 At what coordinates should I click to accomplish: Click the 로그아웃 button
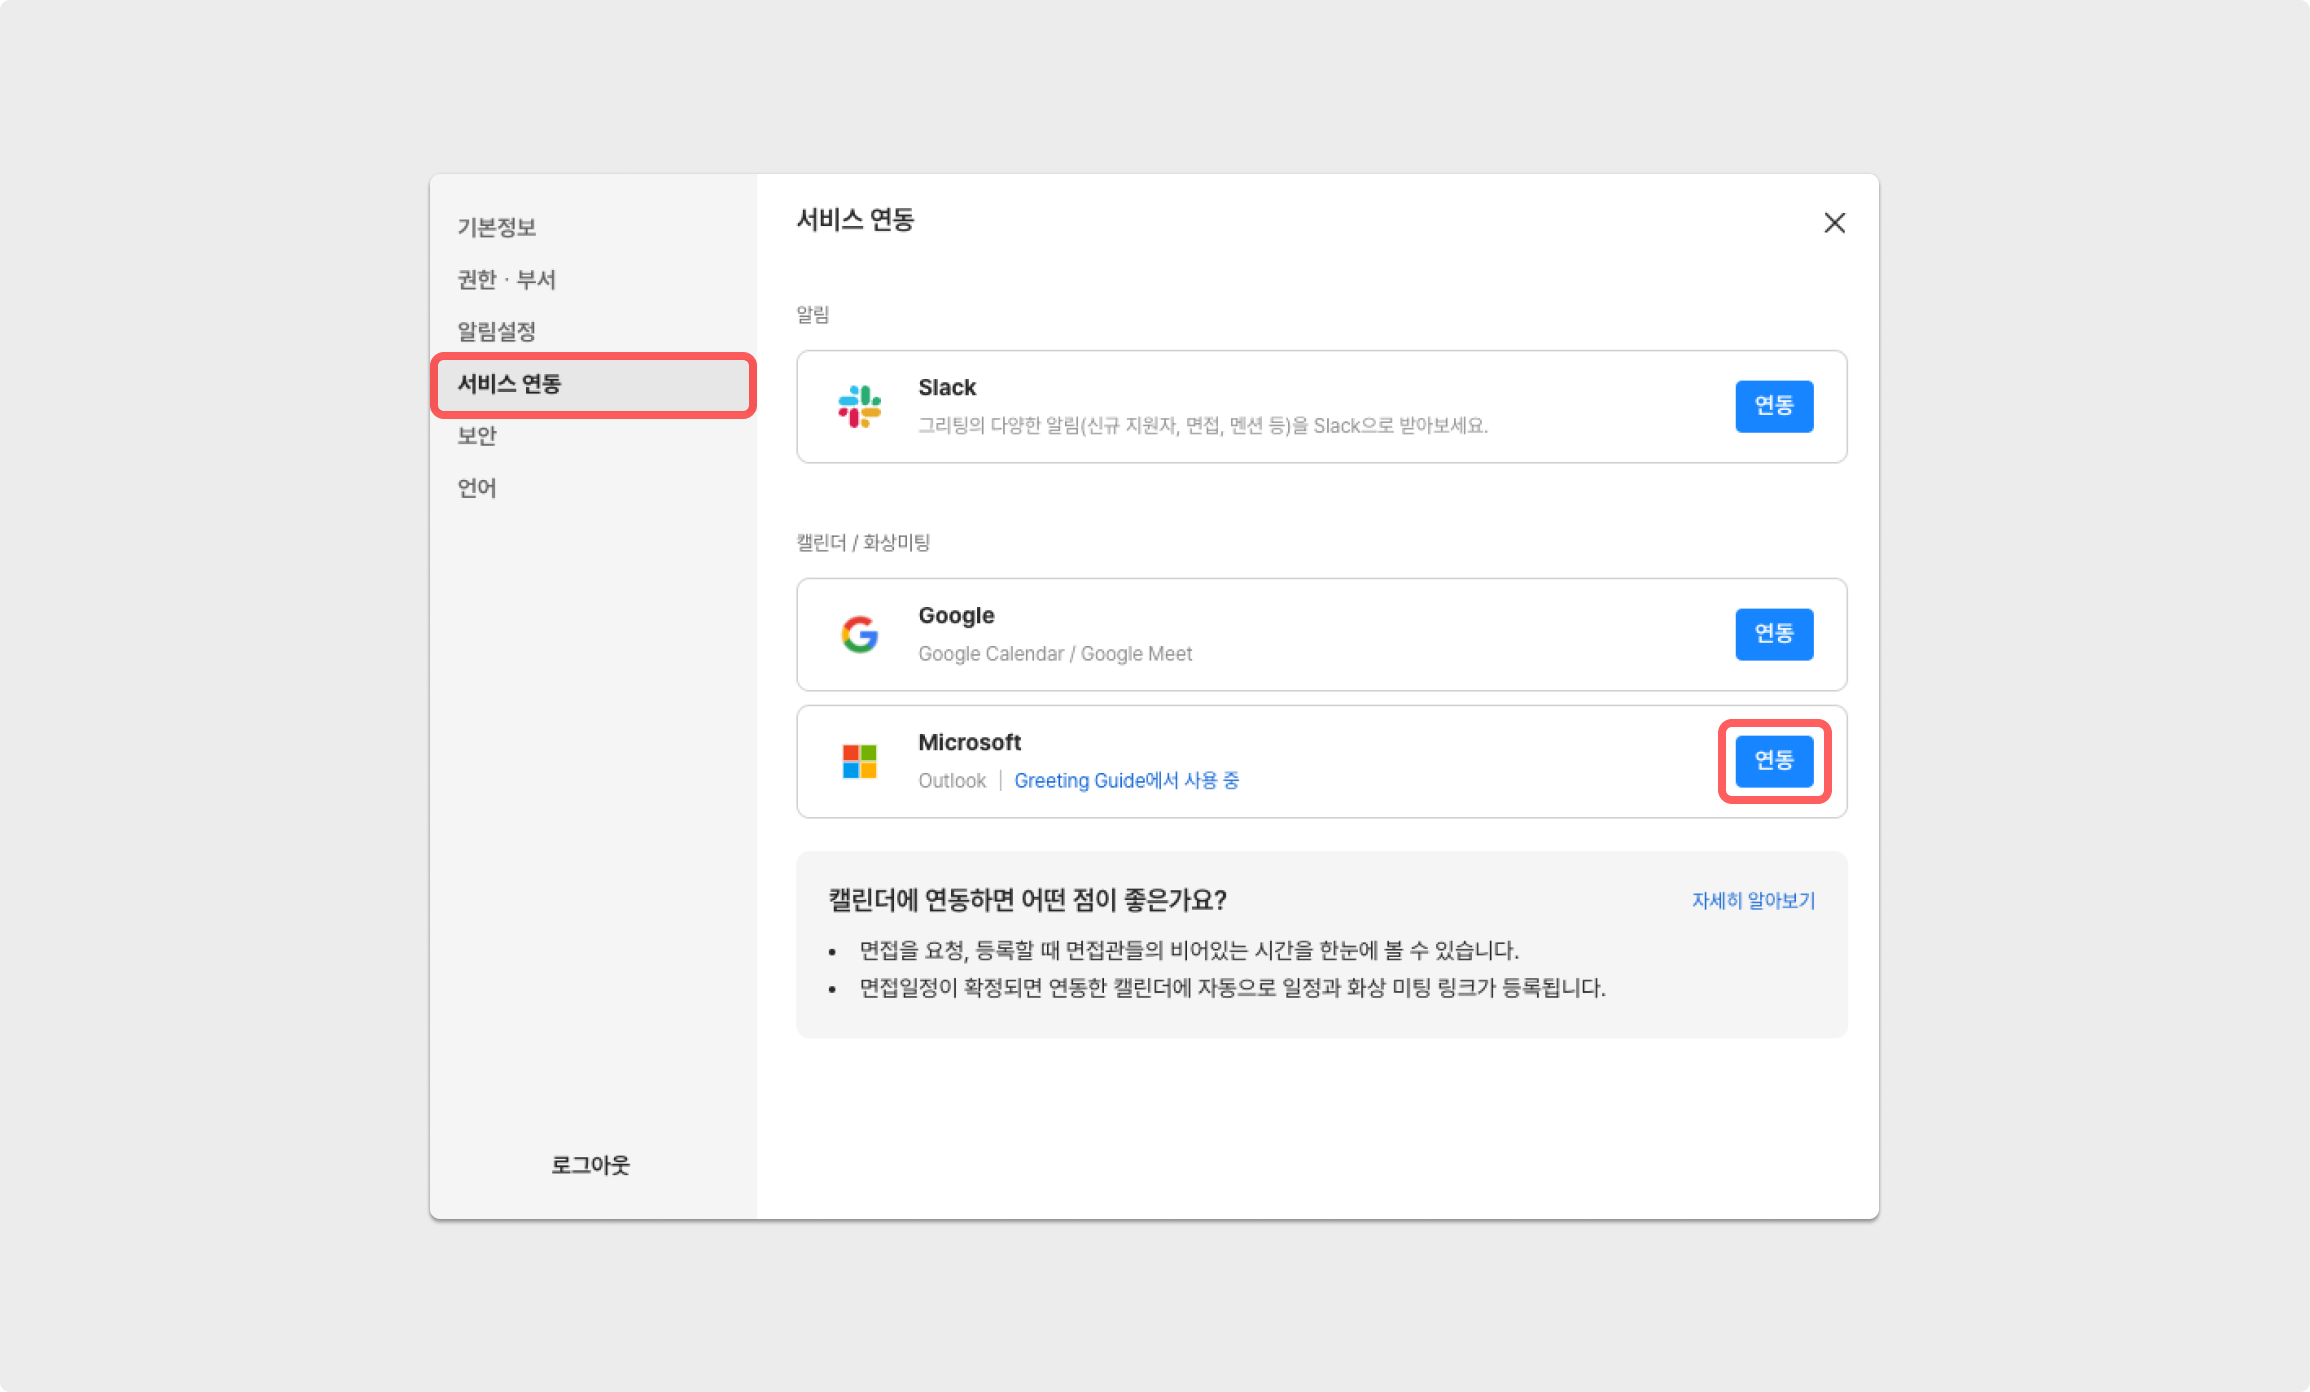(590, 1165)
